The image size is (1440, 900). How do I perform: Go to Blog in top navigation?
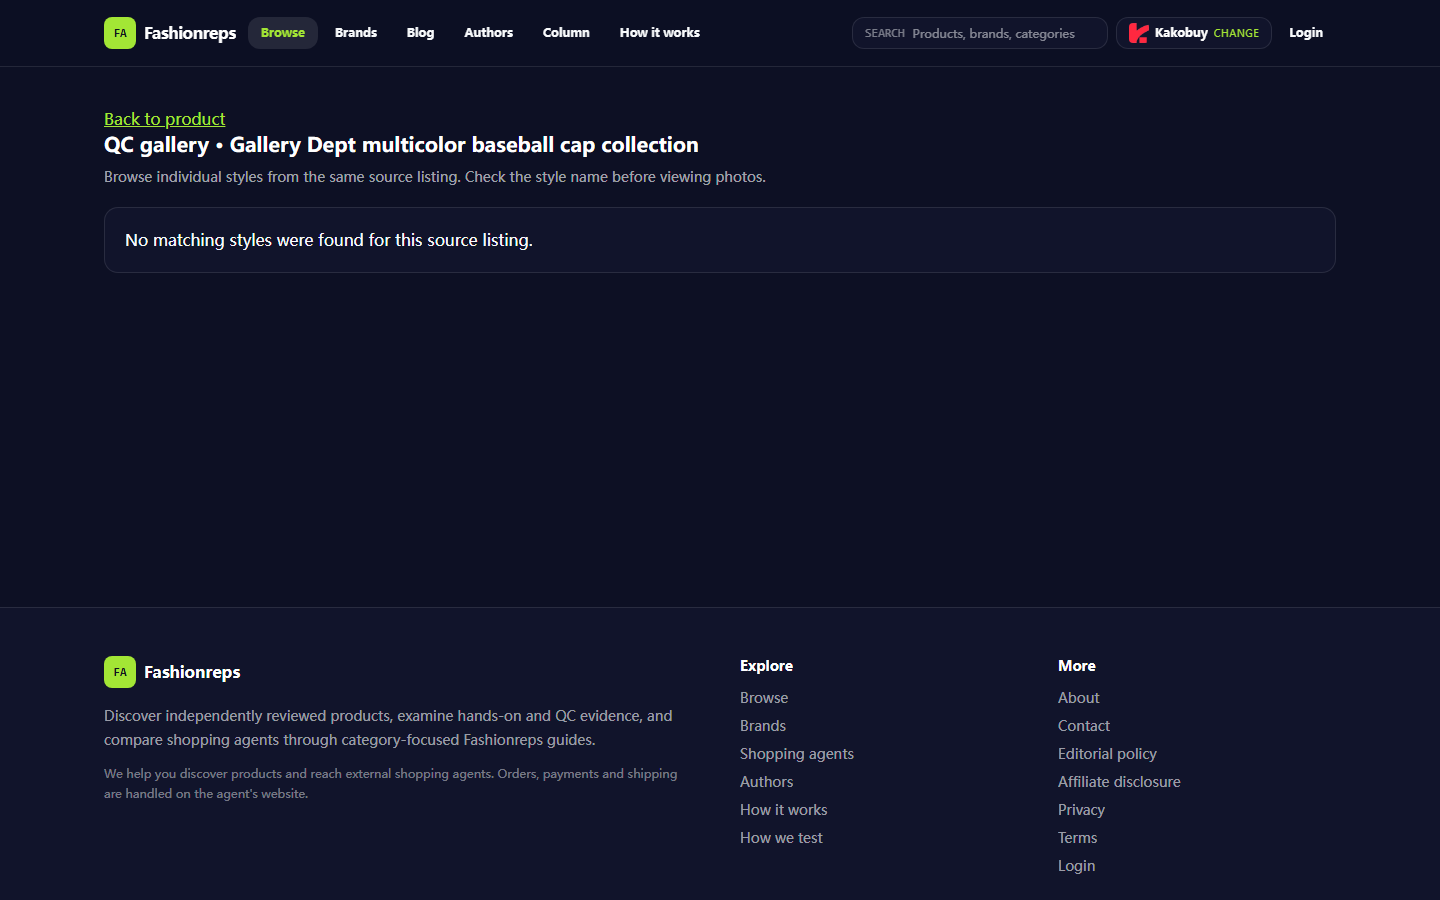(420, 33)
